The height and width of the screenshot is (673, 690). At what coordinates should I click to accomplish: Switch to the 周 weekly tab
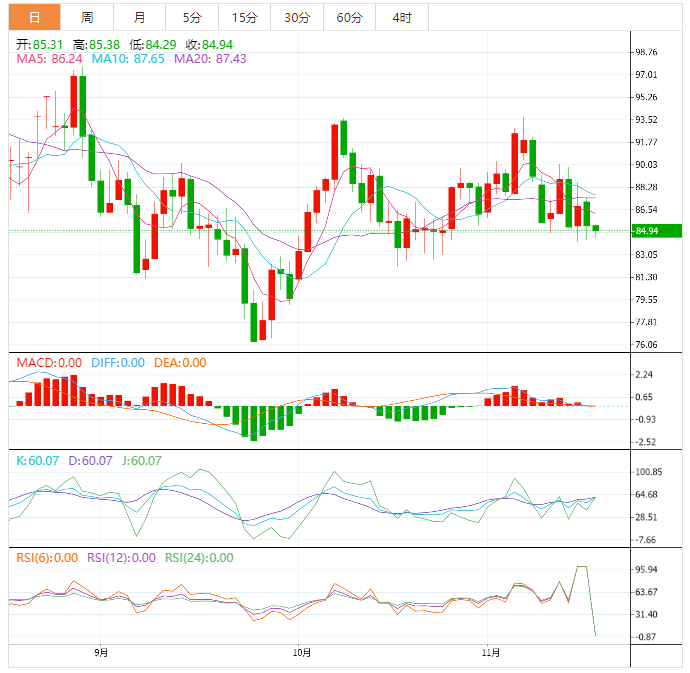pos(87,18)
